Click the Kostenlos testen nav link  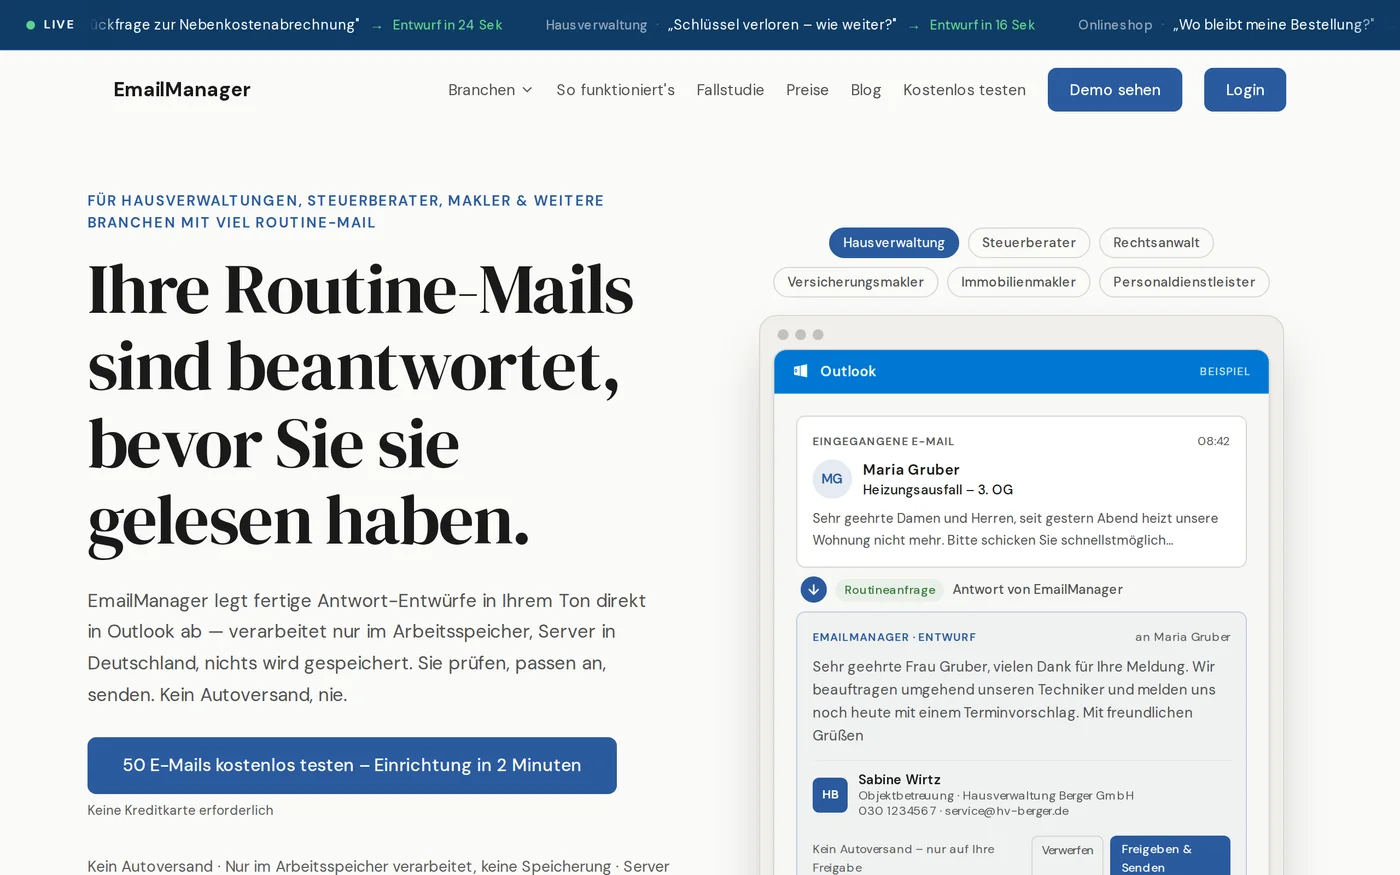[x=964, y=90]
